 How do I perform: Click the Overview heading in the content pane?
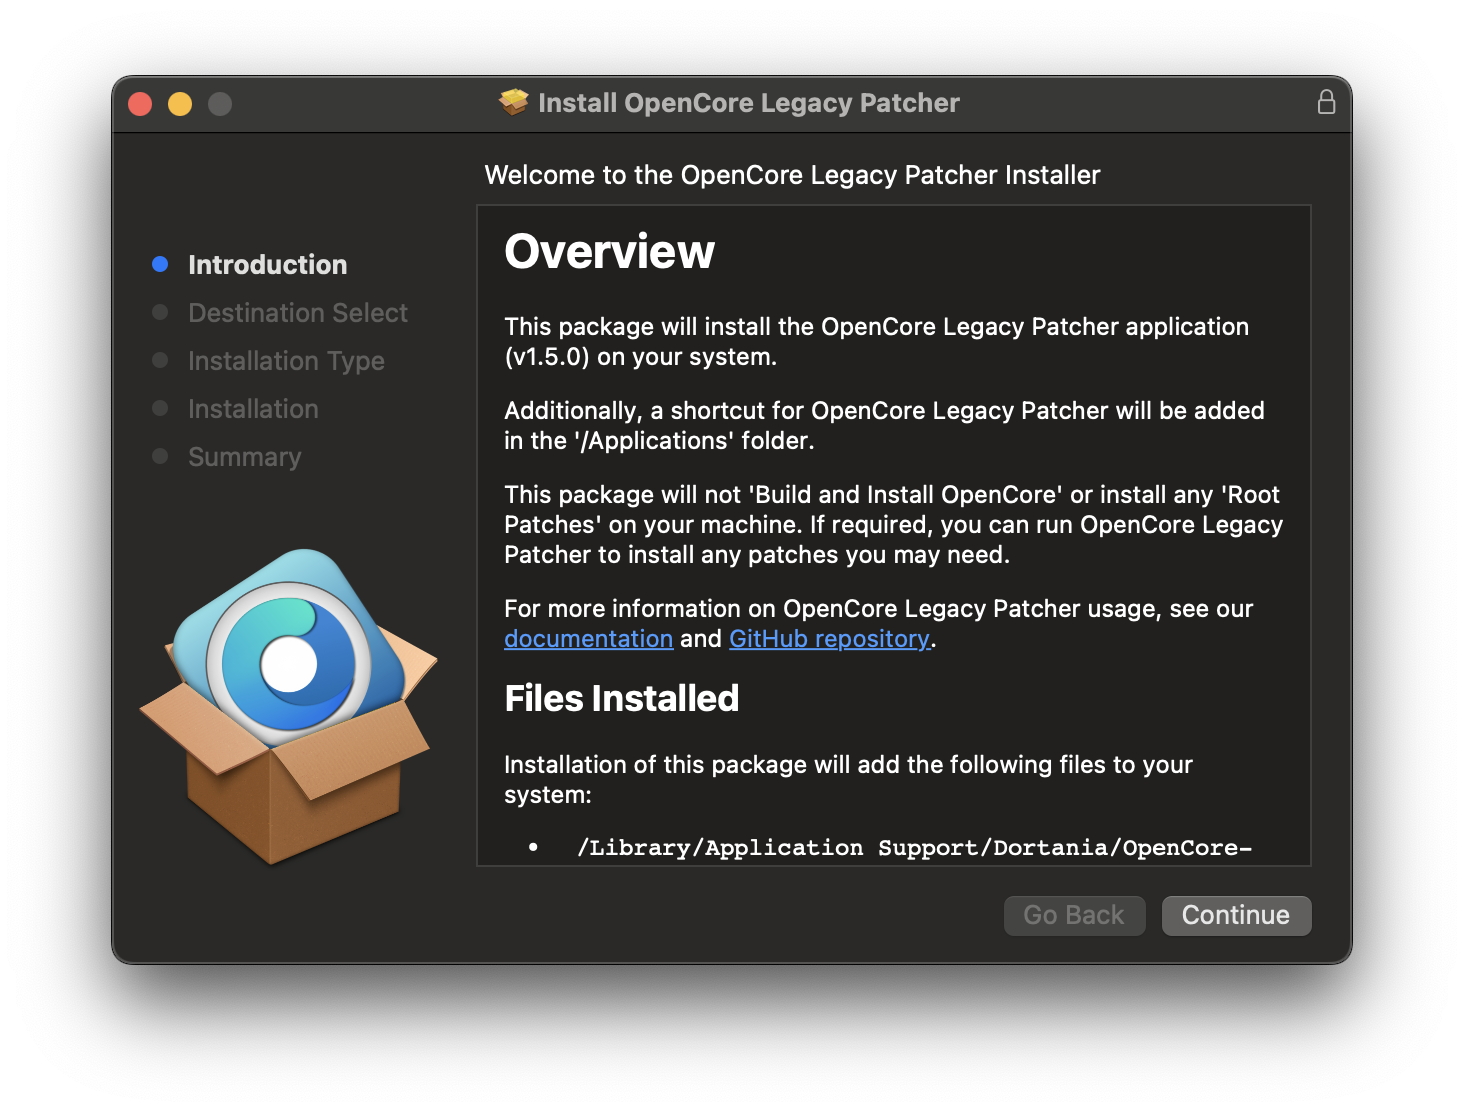(x=609, y=251)
